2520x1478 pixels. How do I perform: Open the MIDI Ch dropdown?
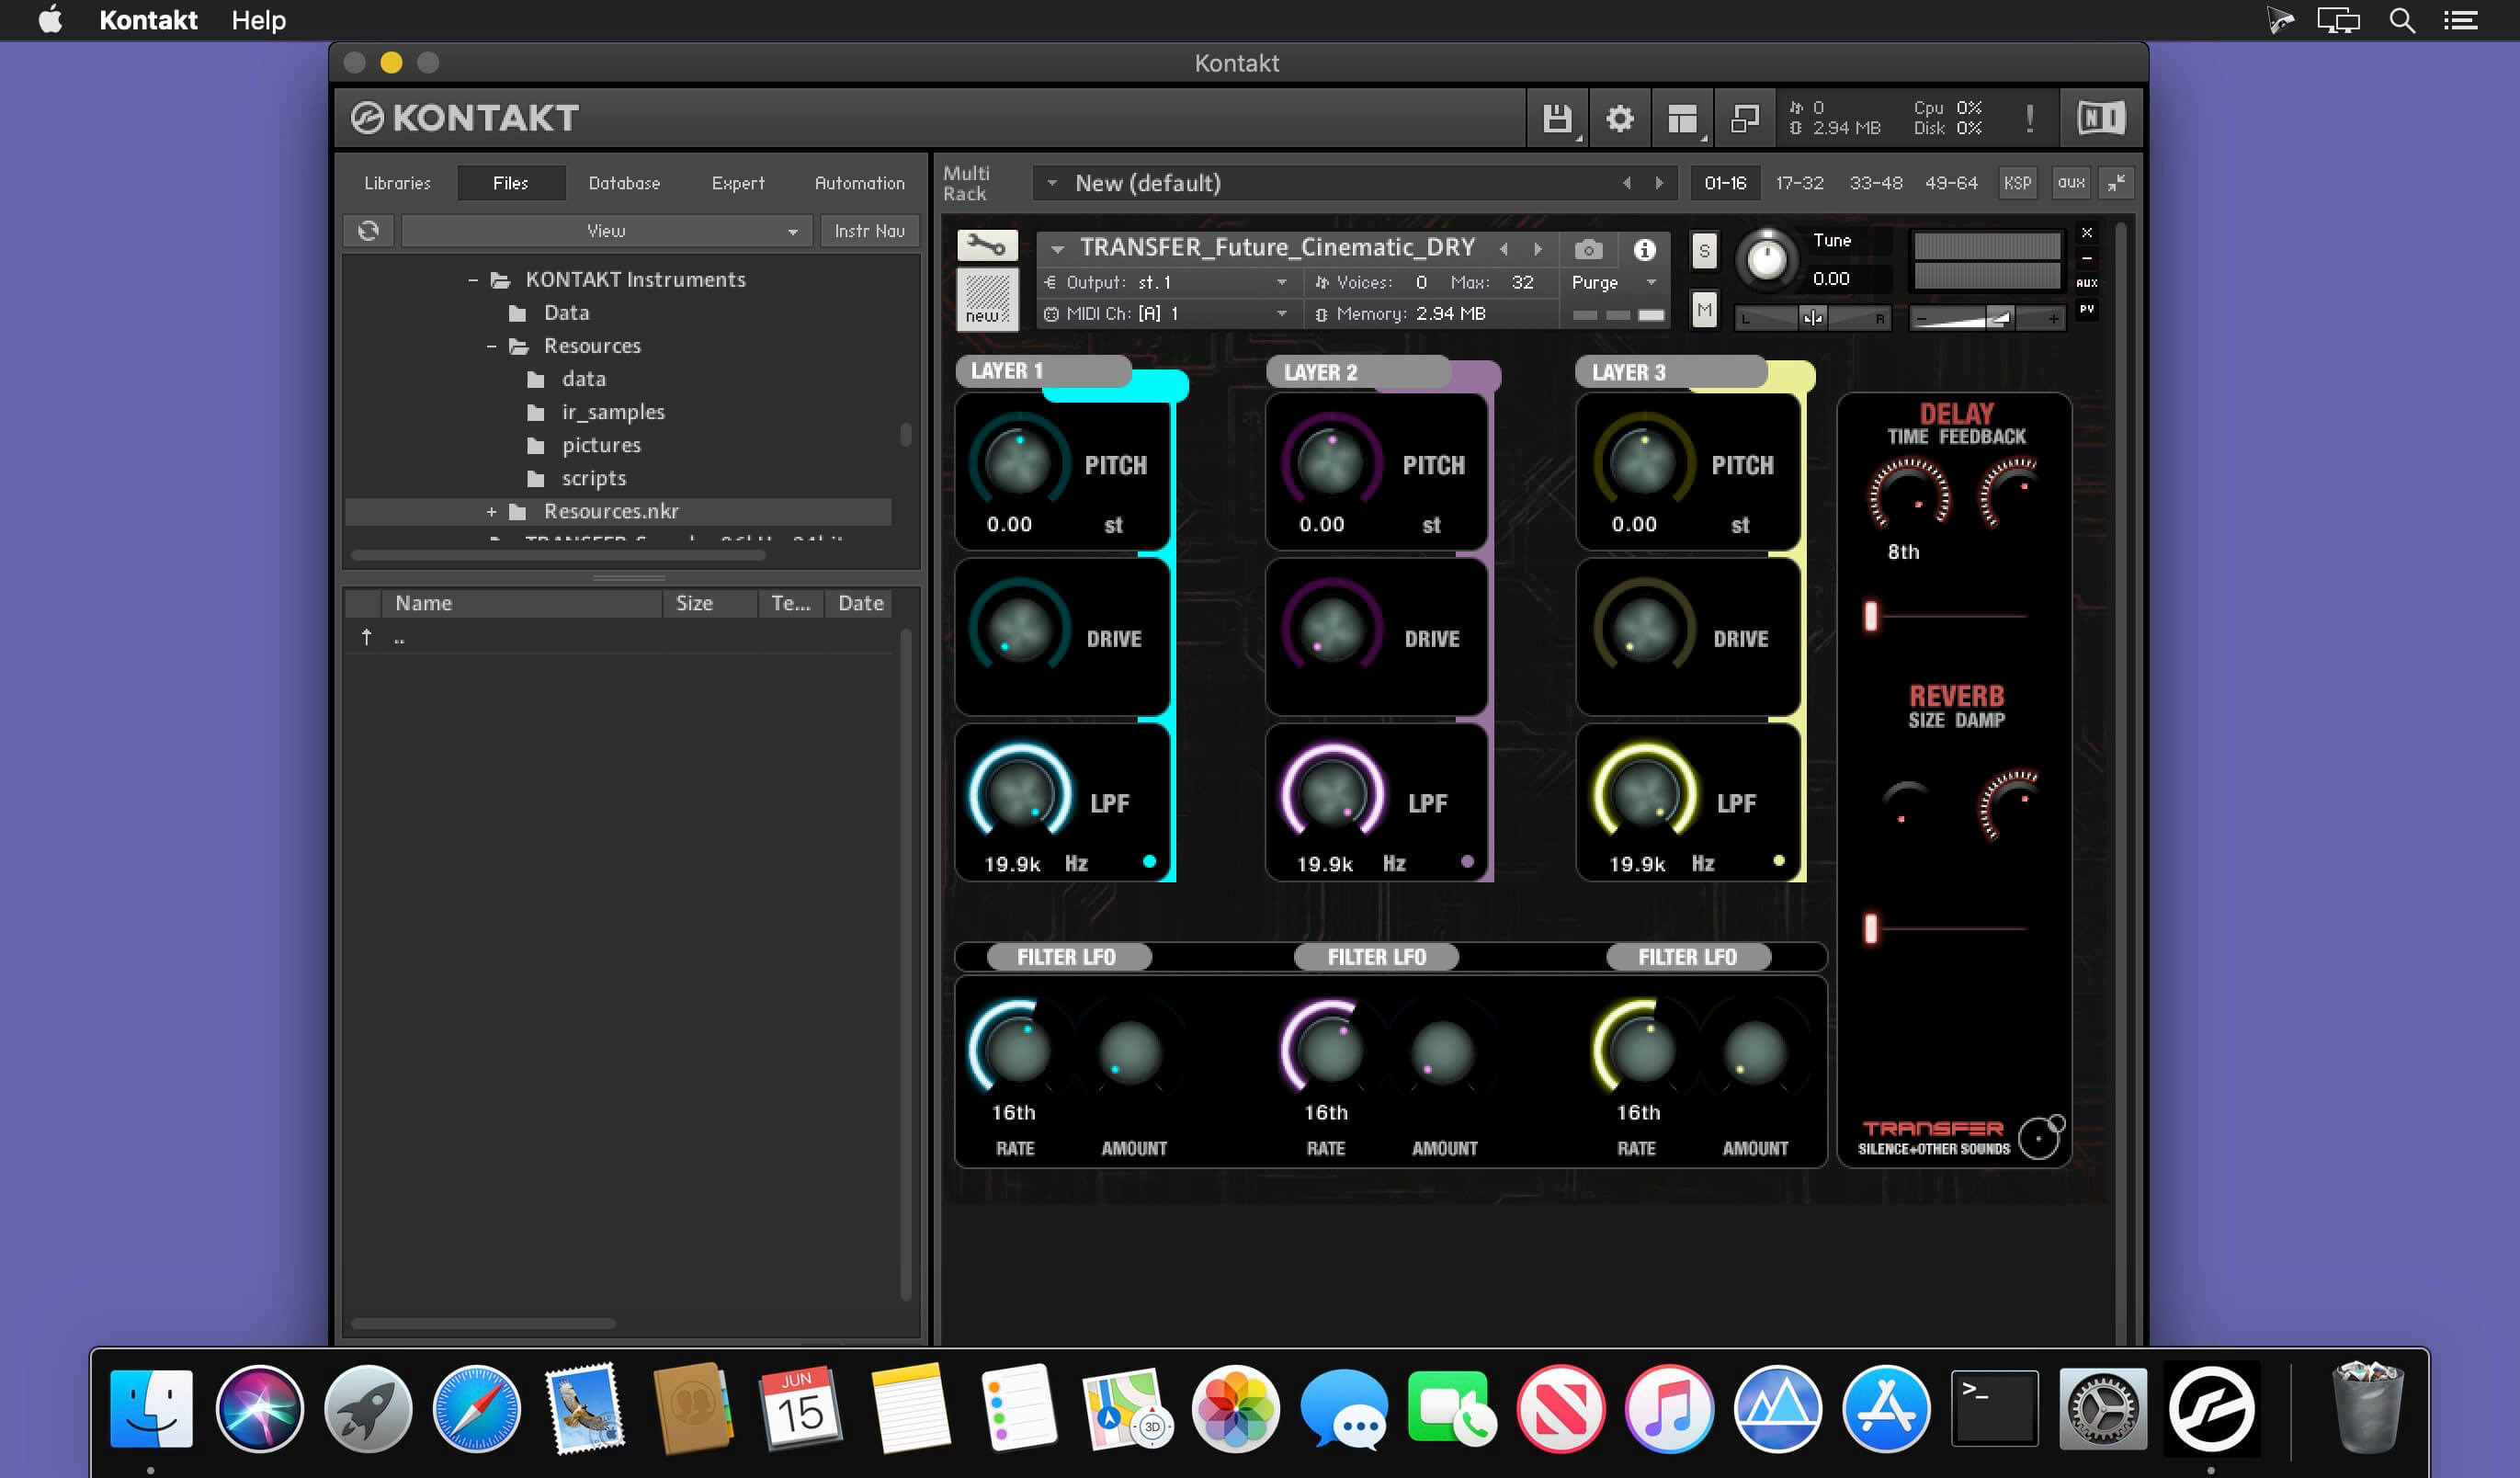(1167, 314)
